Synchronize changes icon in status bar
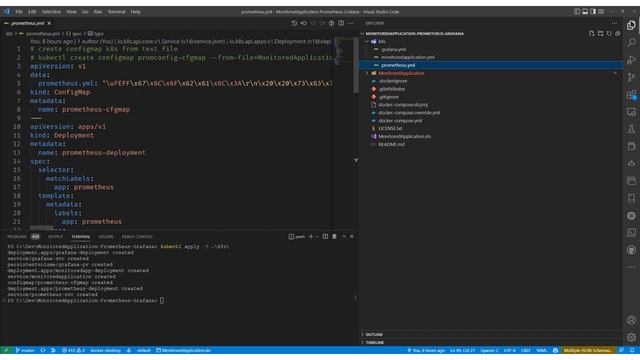The image size is (640, 360). pyautogui.click(x=43, y=350)
